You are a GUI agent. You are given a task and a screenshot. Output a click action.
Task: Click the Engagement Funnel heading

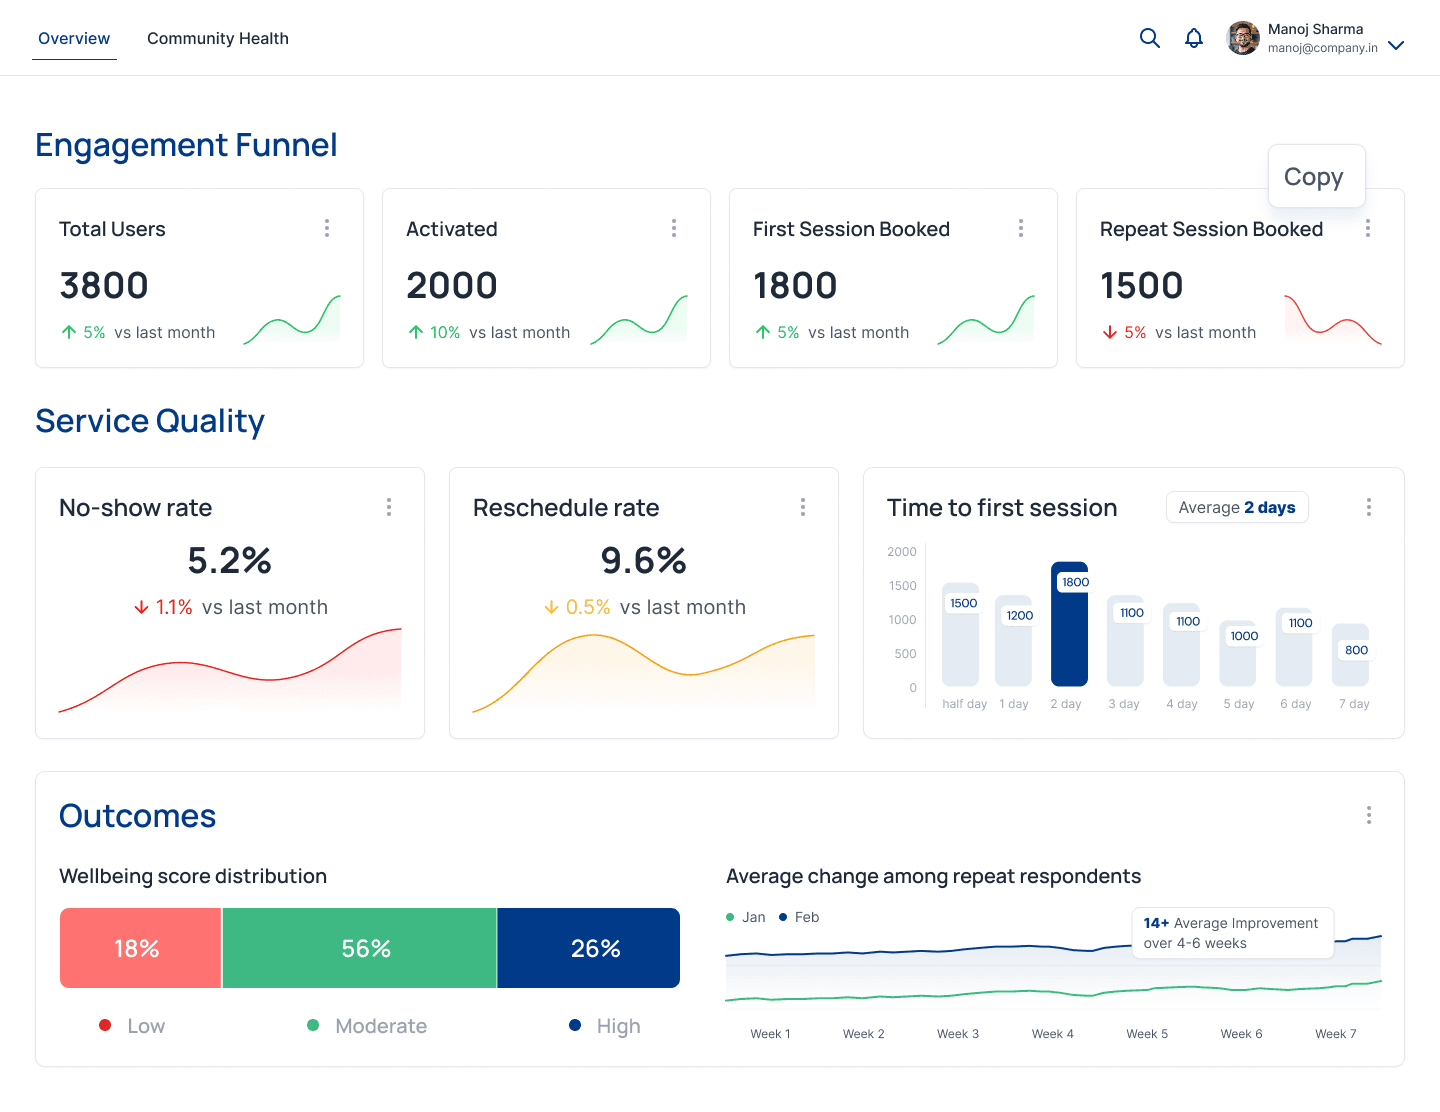pos(186,145)
